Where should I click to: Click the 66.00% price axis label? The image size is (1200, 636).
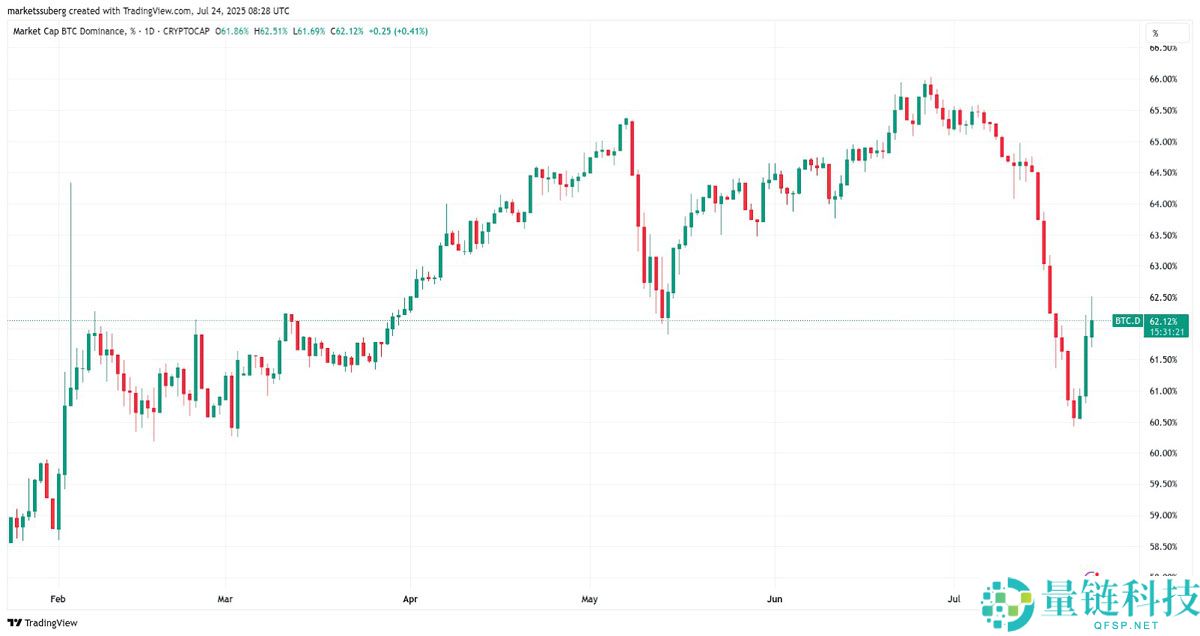click(1163, 79)
